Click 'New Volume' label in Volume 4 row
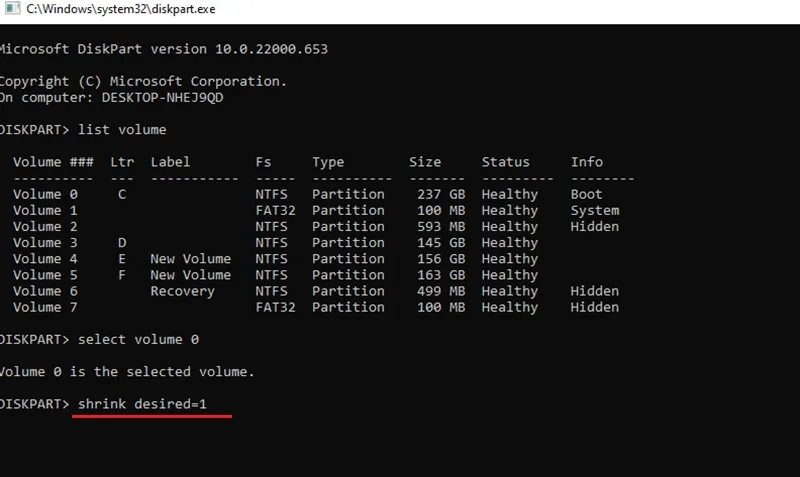 click(x=191, y=259)
